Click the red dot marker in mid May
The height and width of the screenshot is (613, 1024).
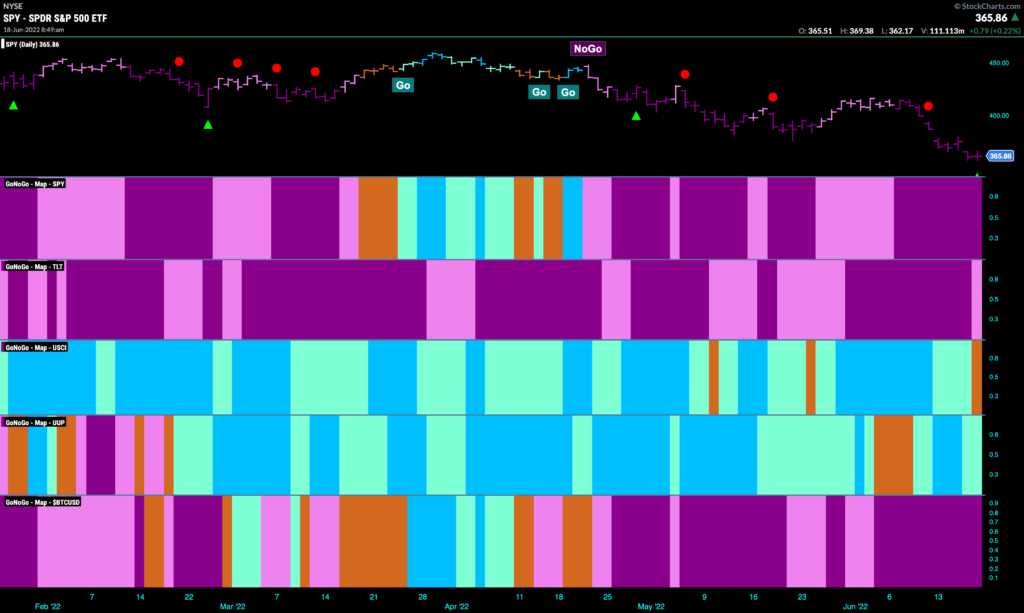pyautogui.click(x=773, y=97)
